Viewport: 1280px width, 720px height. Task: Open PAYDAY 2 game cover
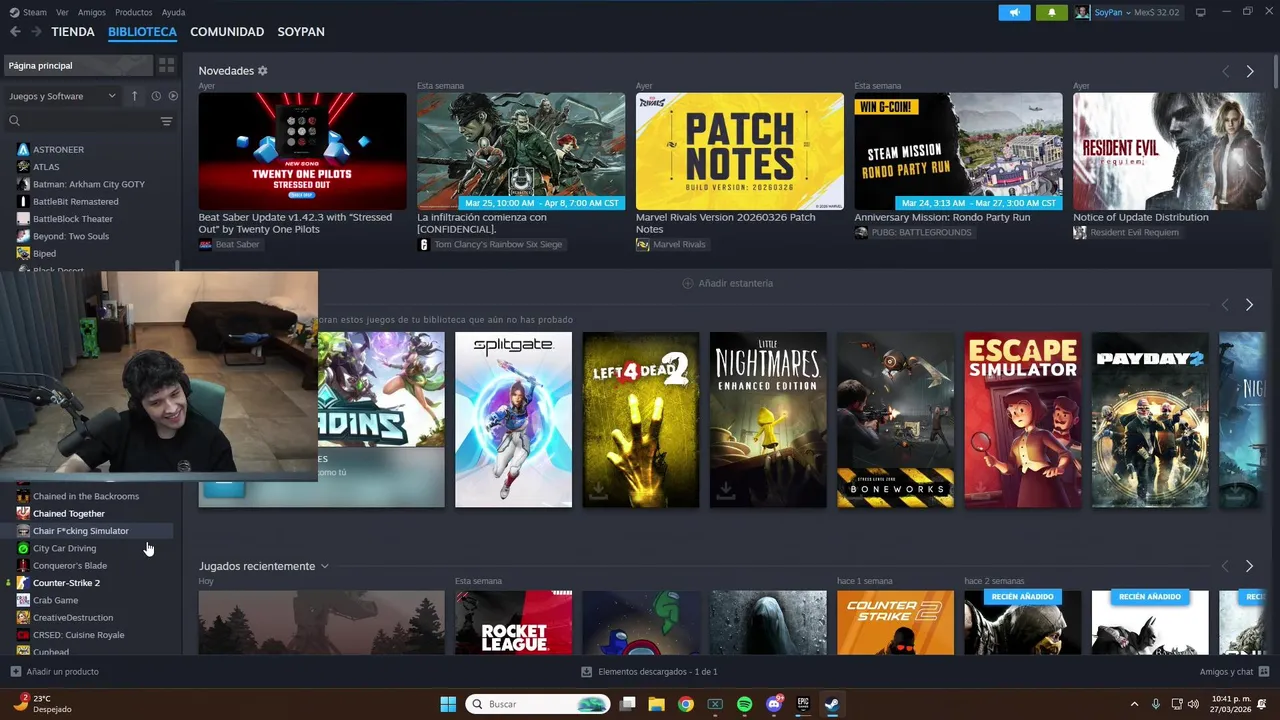click(1150, 420)
